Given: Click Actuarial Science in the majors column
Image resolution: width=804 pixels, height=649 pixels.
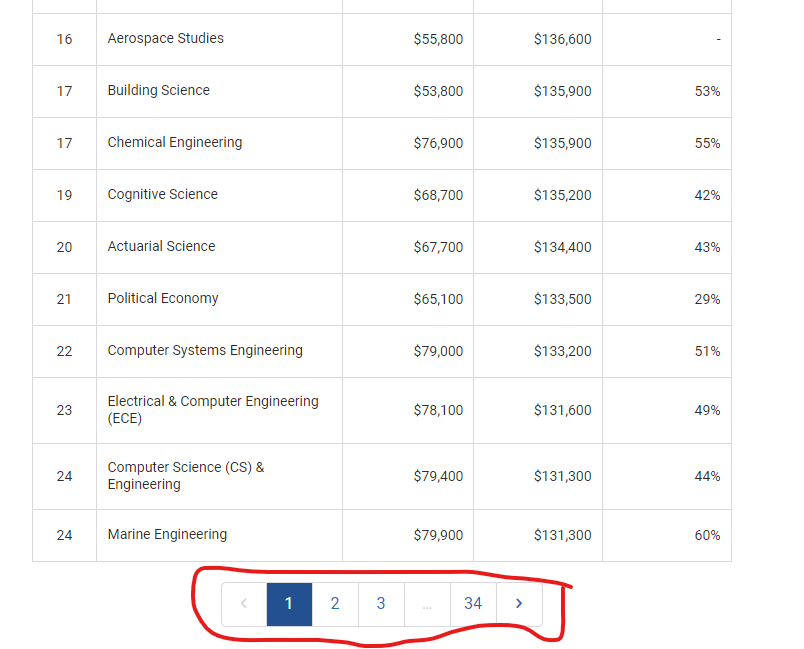Looking at the screenshot, I should (162, 246).
